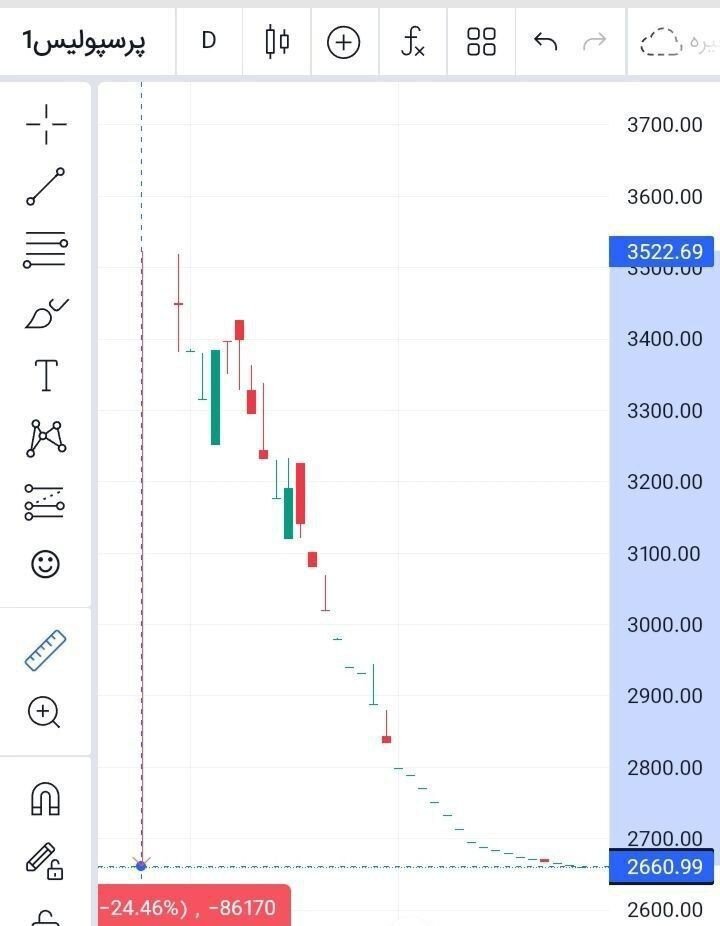The height and width of the screenshot is (926, 720).
Task: Select the zoom in tool
Action: pyautogui.click(x=46, y=712)
